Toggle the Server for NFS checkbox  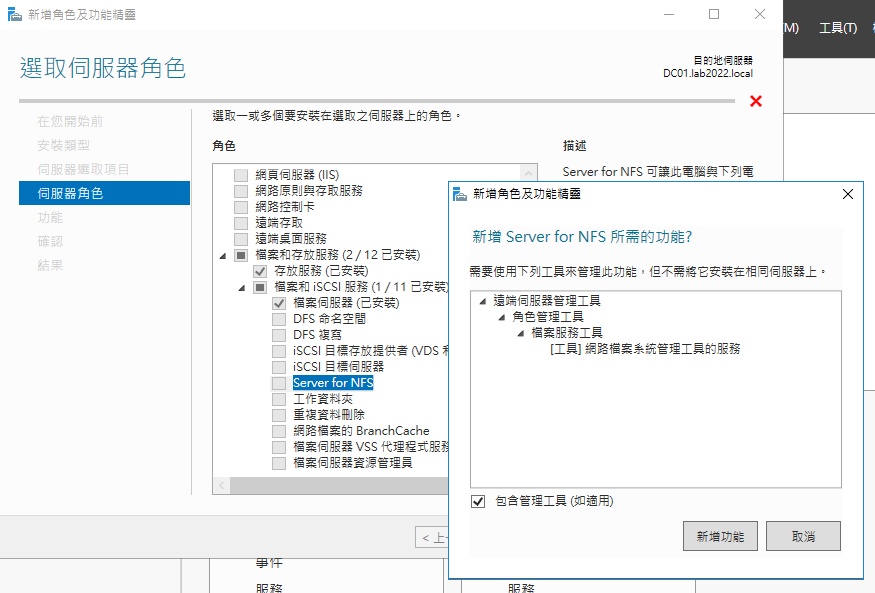[279, 383]
